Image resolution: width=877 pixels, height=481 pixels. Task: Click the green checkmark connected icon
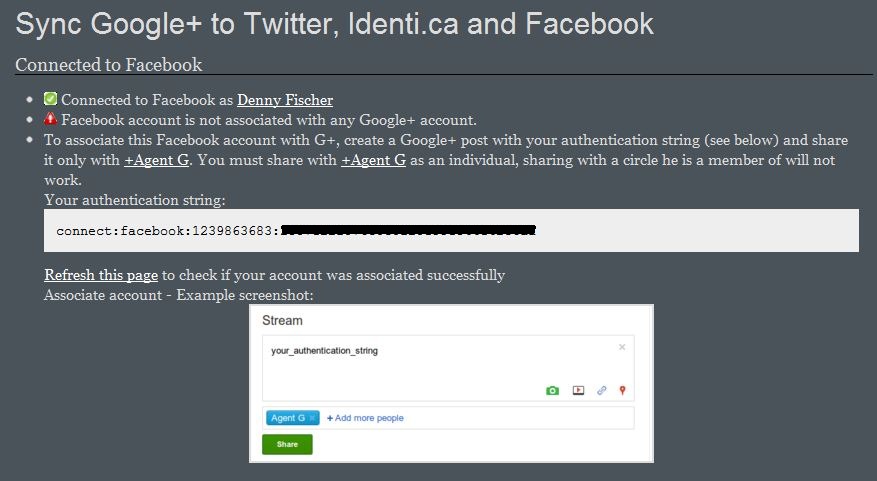(50, 99)
